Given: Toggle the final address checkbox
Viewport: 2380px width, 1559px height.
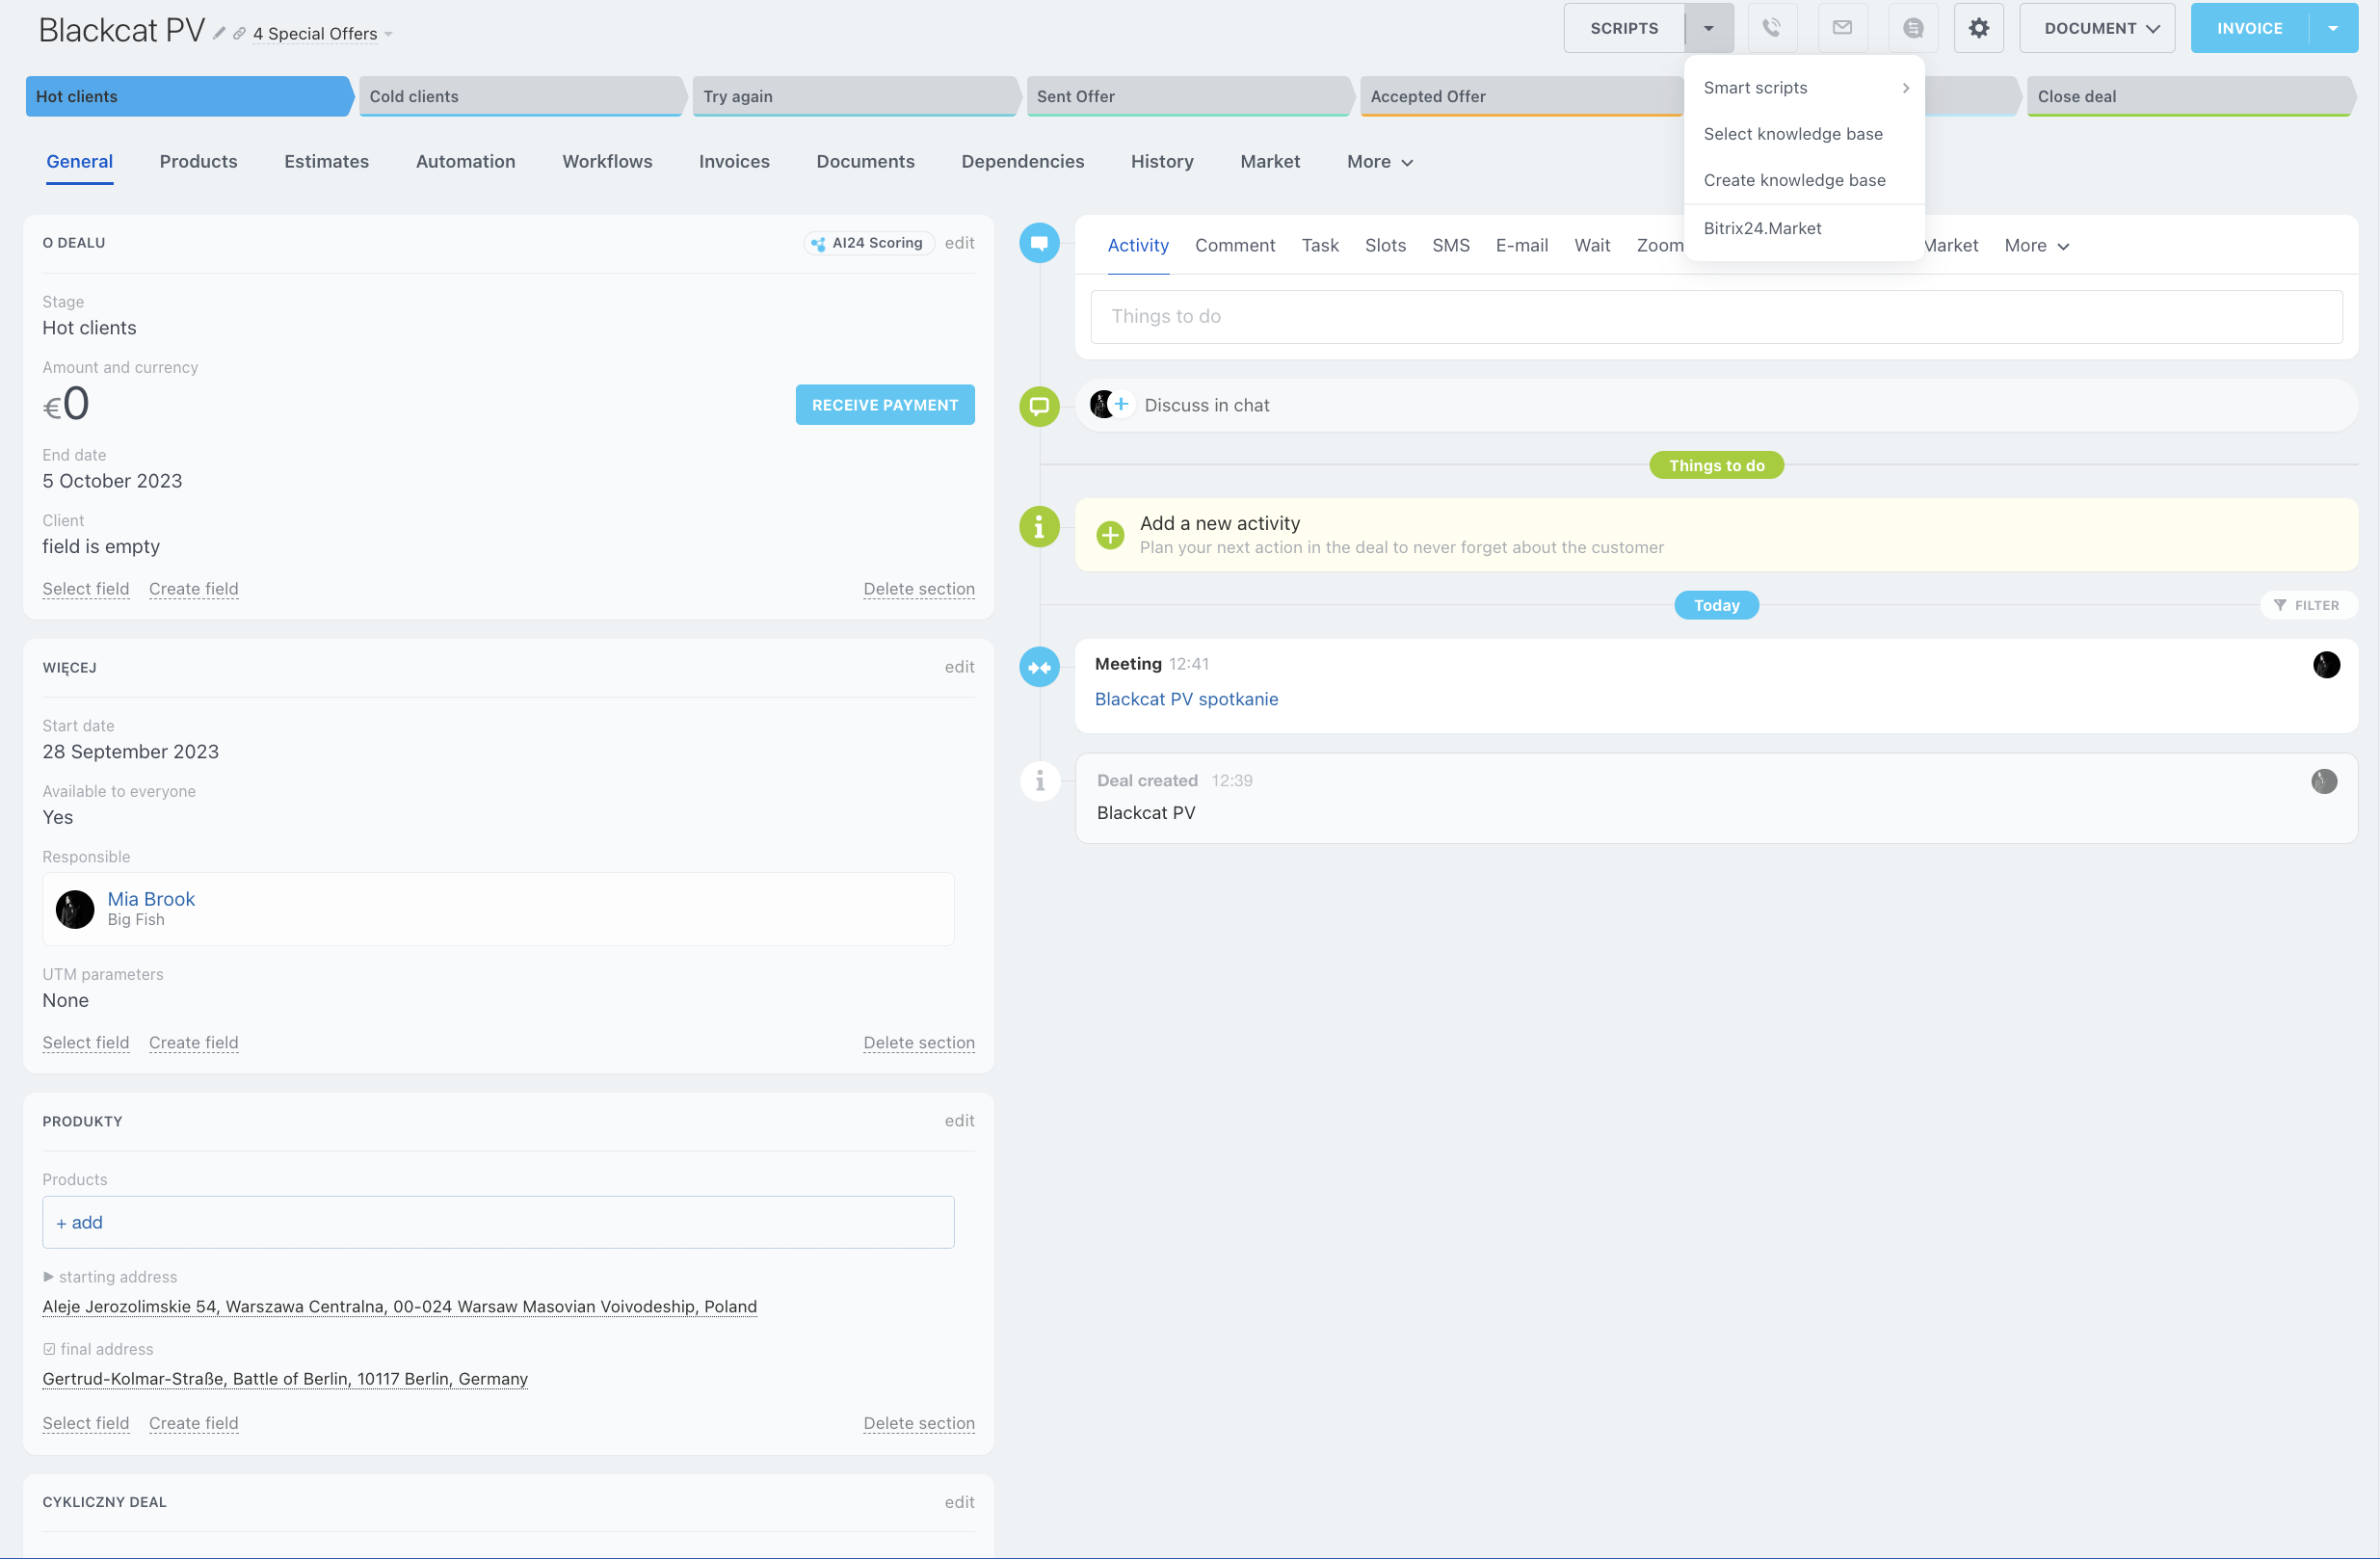Looking at the screenshot, I should tap(49, 1349).
